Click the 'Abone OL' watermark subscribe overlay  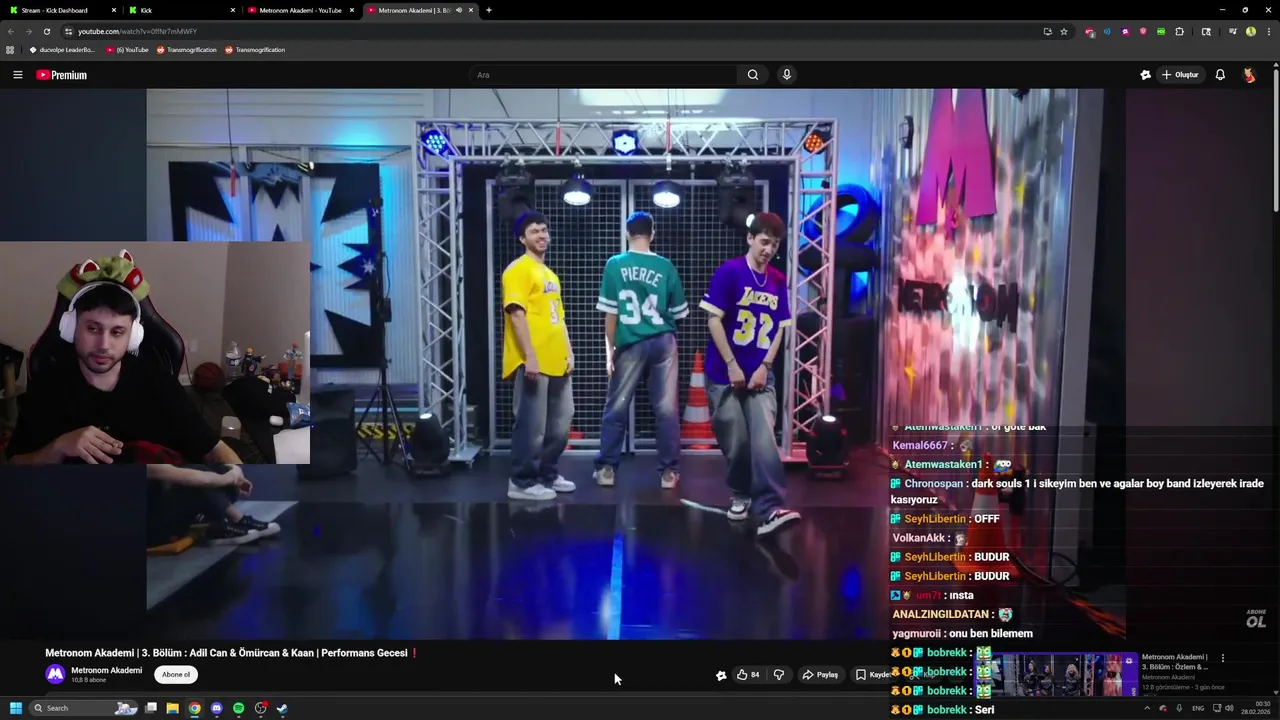1256,619
